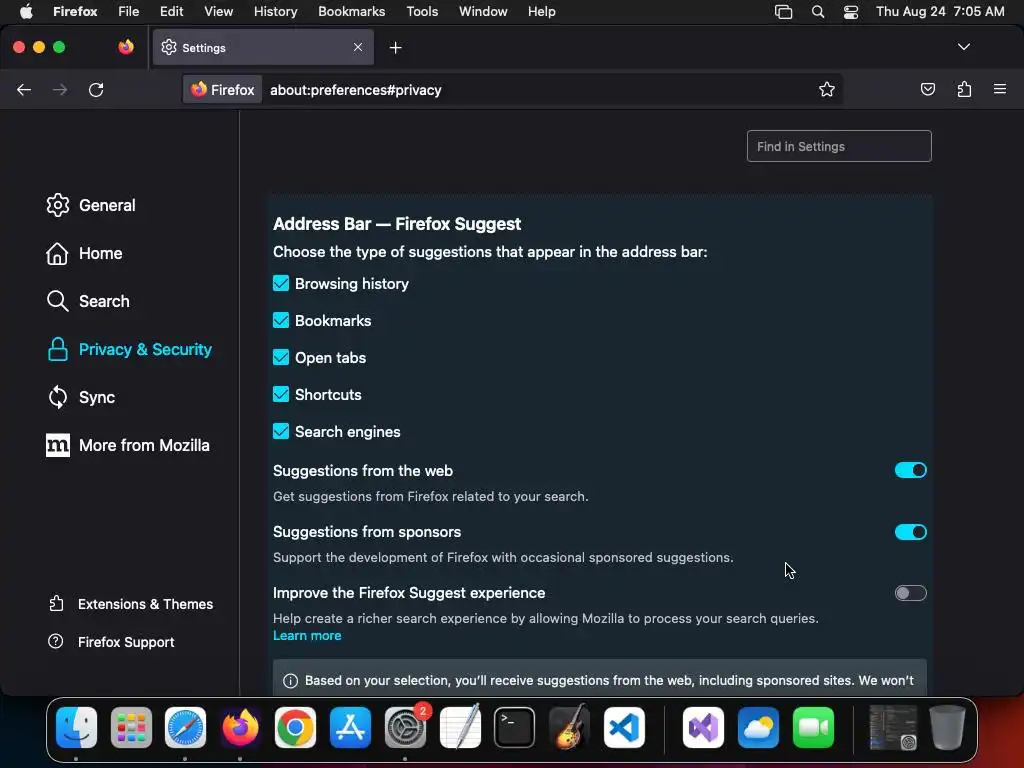
Task: Open Search settings in the sidebar
Action: 88,301
